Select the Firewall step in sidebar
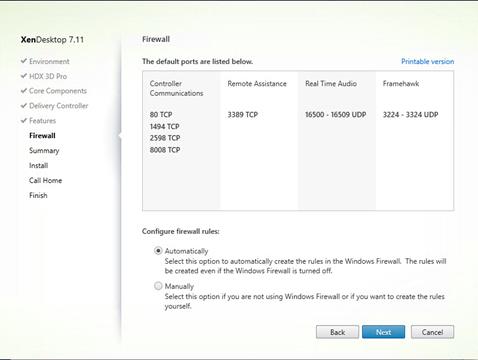 42,136
